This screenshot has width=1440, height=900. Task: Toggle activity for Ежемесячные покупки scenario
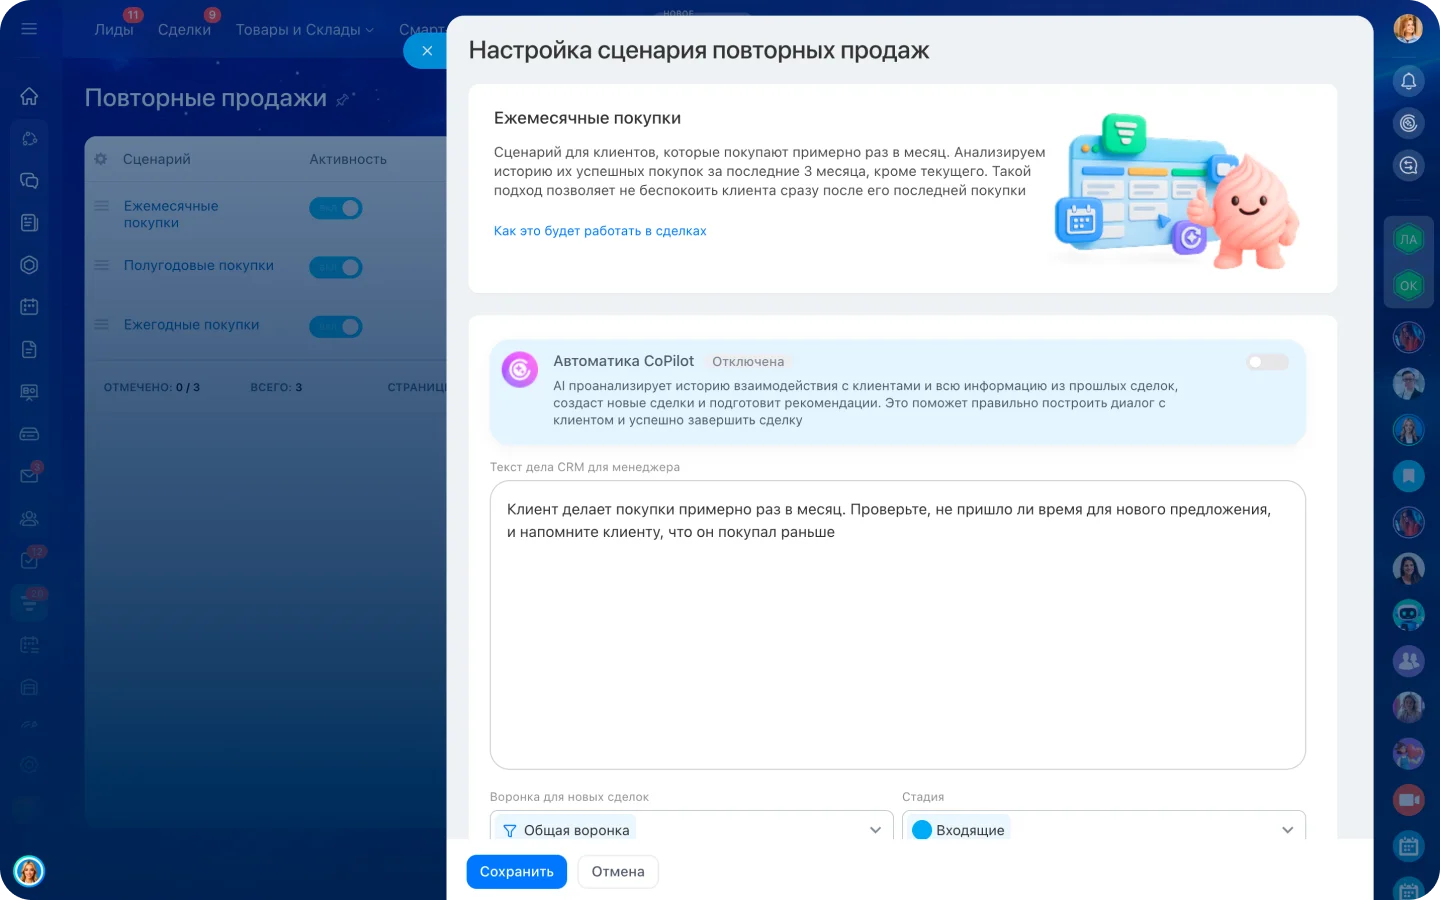(336, 208)
